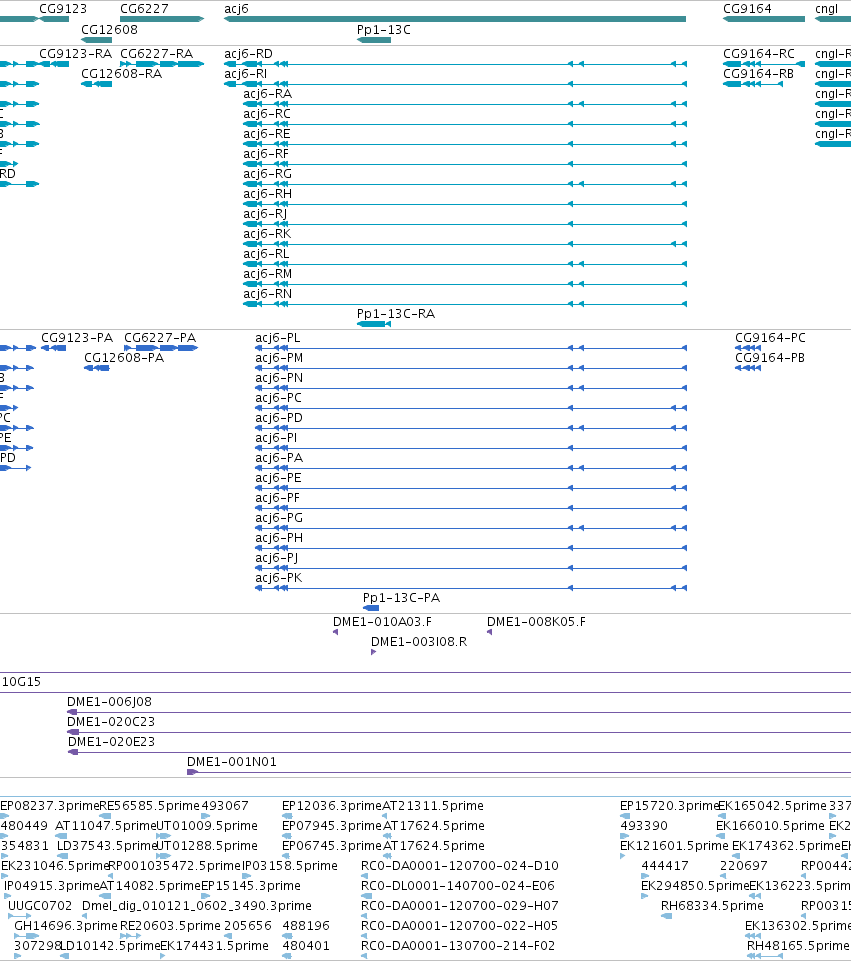Click protein label Pp1-13C-PA
This screenshot has width=851, height=961.
click(401, 598)
